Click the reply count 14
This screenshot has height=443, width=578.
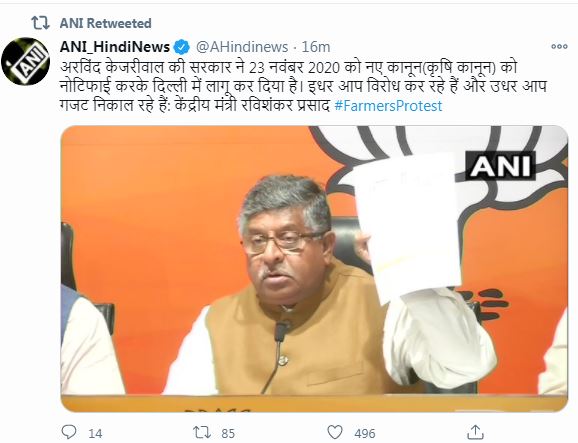click(95, 433)
